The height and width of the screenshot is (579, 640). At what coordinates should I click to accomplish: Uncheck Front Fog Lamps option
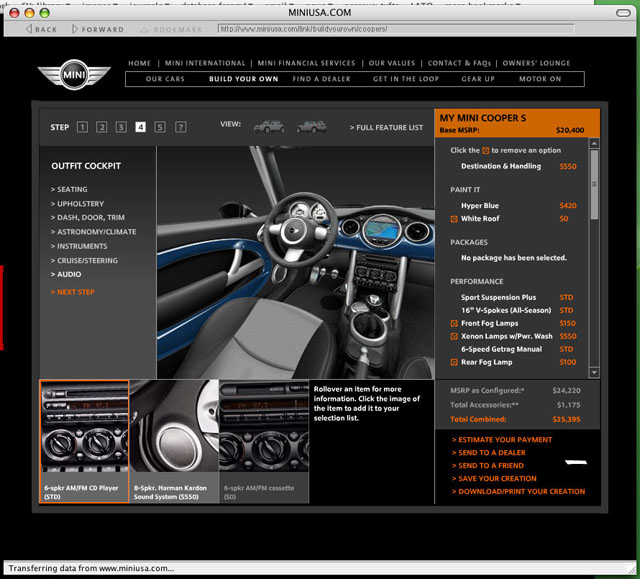click(455, 323)
